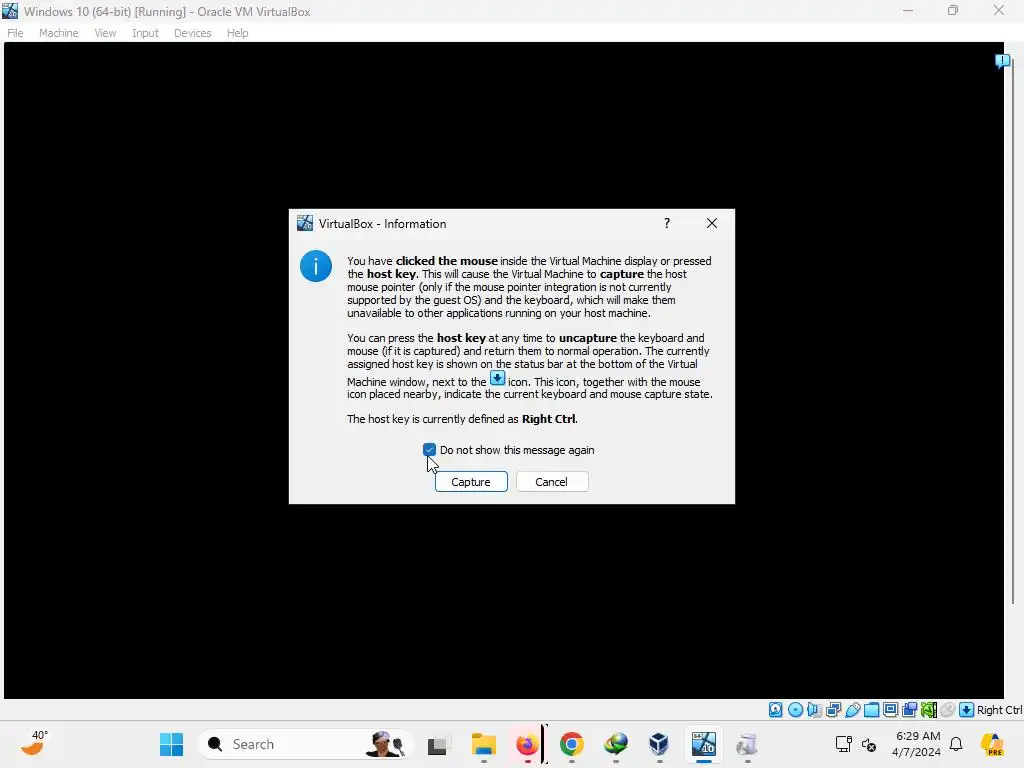
Task: Click the greyed mouse capture status icon
Action: click(x=948, y=710)
